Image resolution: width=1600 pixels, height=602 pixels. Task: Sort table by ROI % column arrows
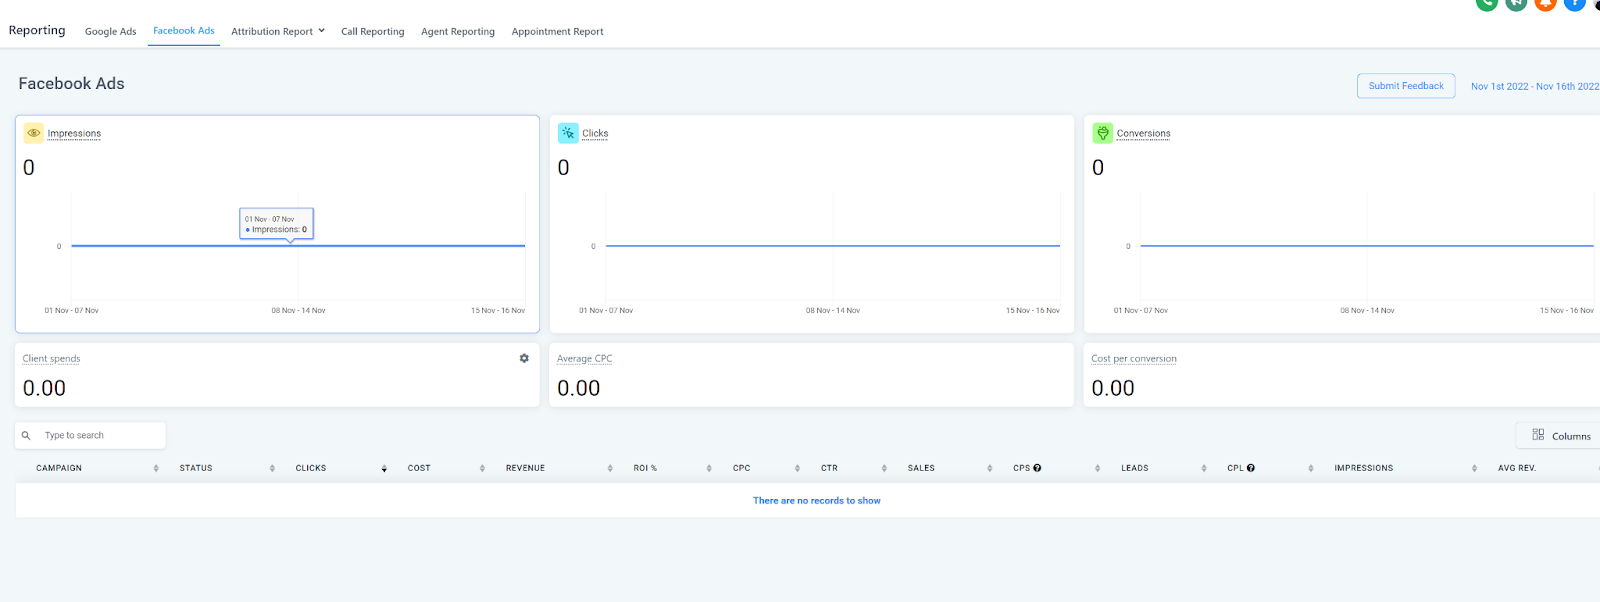pyautogui.click(x=709, y=468)
